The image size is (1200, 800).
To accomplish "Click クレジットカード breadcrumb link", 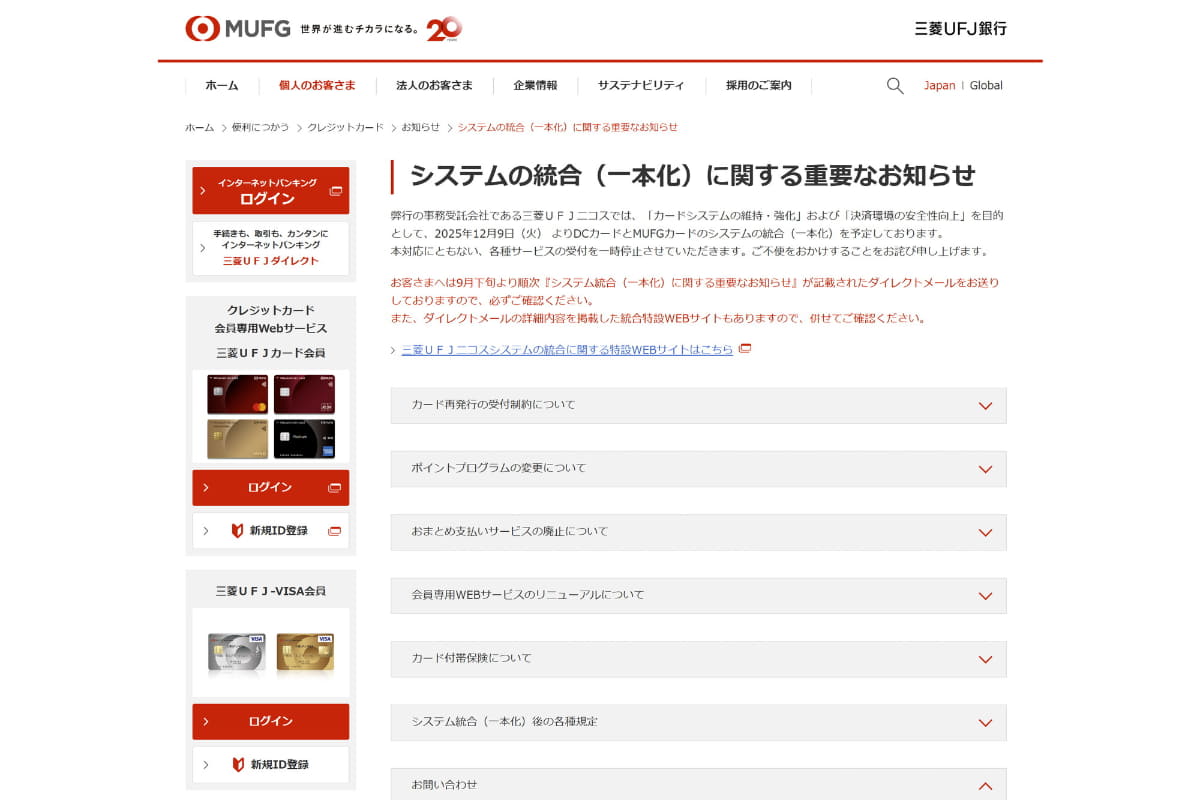I will pos(345,127).
